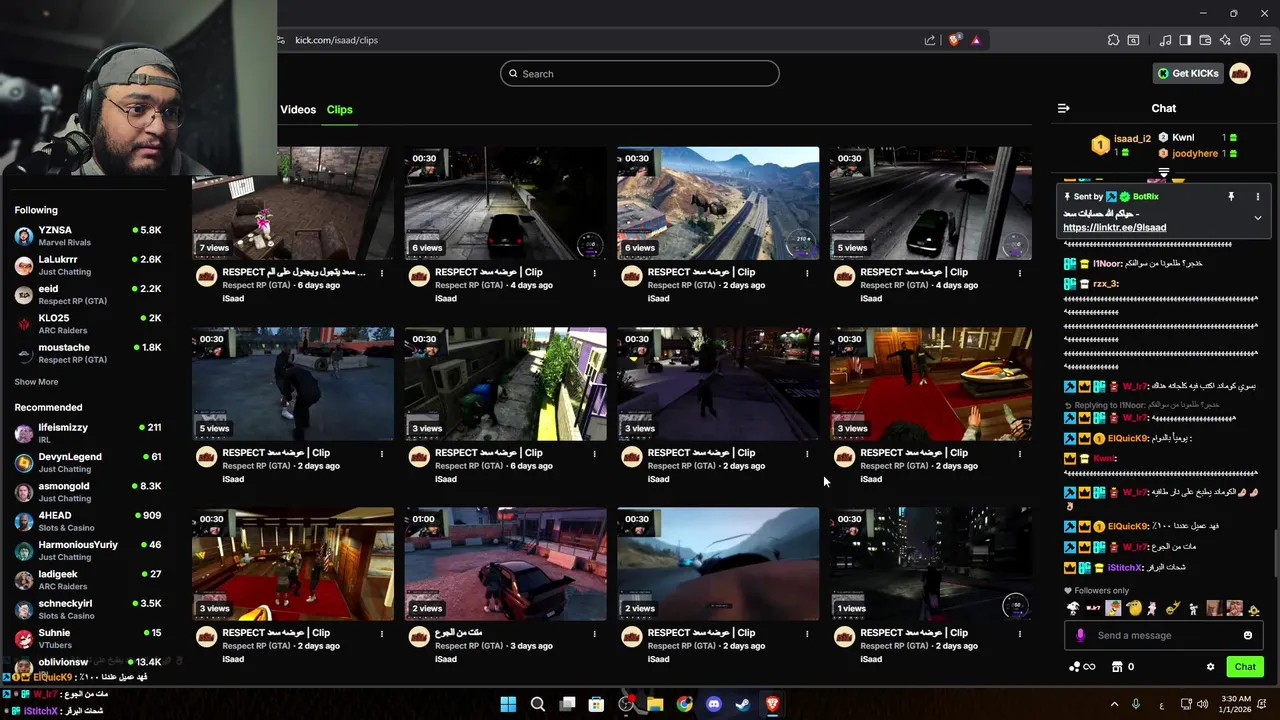Open moustache channel in Following
Image resolution: width=1280 pixels, height=720 pixels.
(x=88, y=353)
